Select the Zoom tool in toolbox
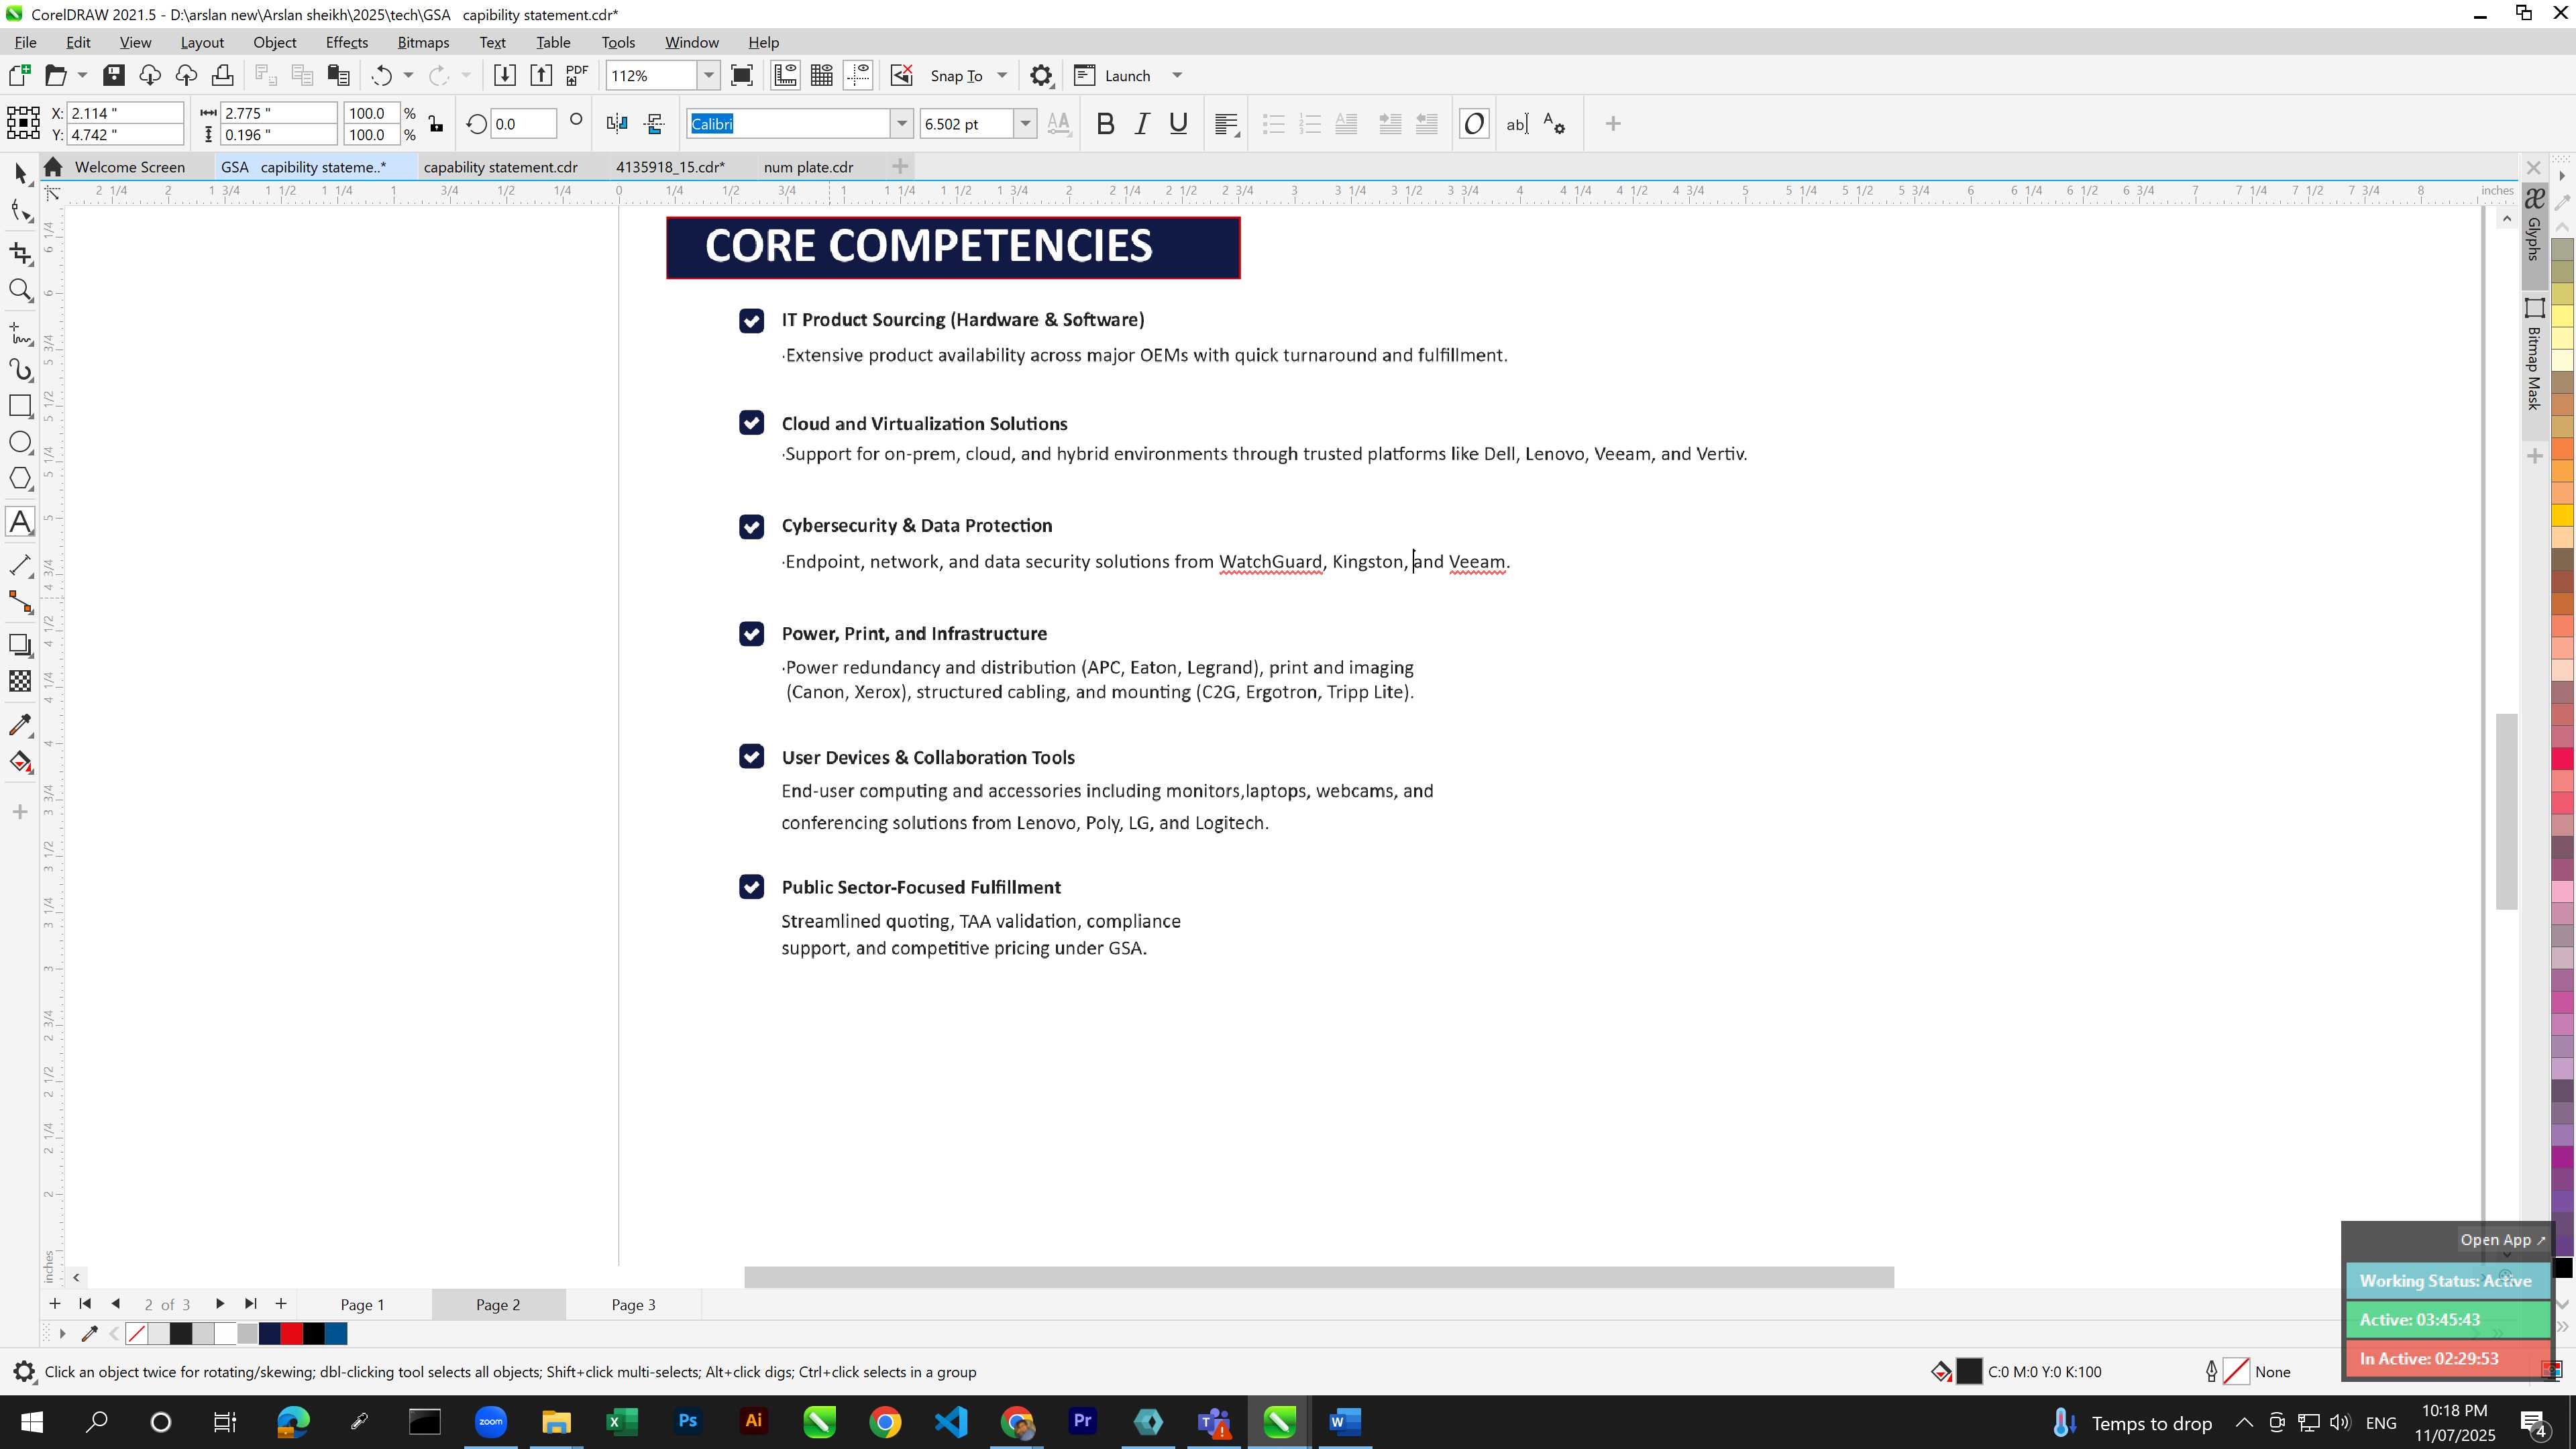This screenshot has width=2576, height=1449. tap(20, 290)
